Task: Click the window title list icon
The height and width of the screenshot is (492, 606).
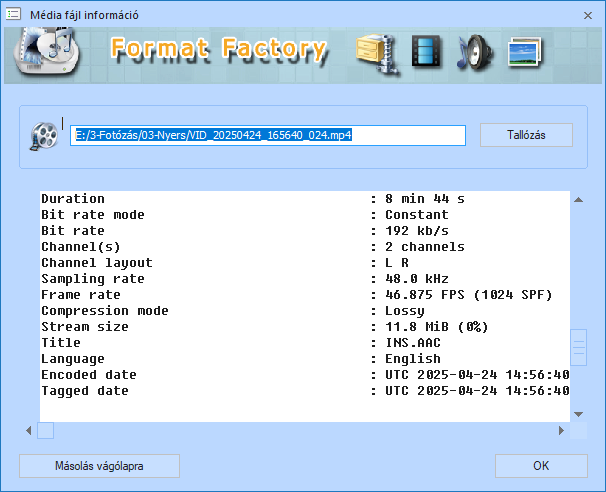Action: coord(13,15)
